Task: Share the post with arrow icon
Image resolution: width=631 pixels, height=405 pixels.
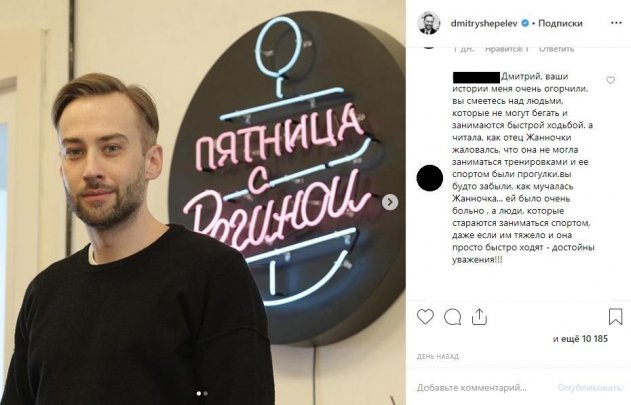Action: tap(479, 317)
